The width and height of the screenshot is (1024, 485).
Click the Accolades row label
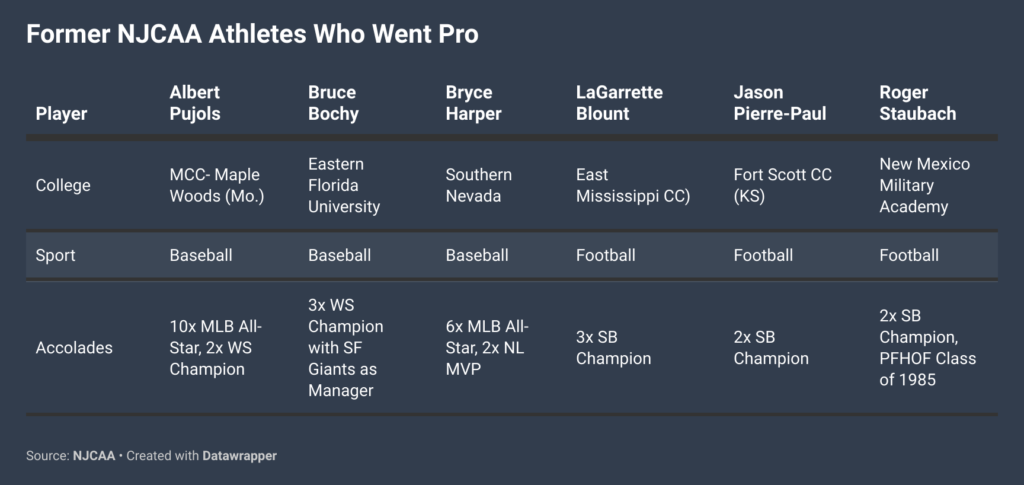74,347
